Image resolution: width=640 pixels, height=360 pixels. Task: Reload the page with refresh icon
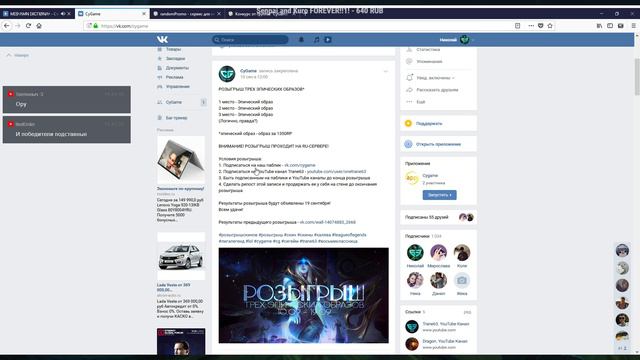pos(28,26)
